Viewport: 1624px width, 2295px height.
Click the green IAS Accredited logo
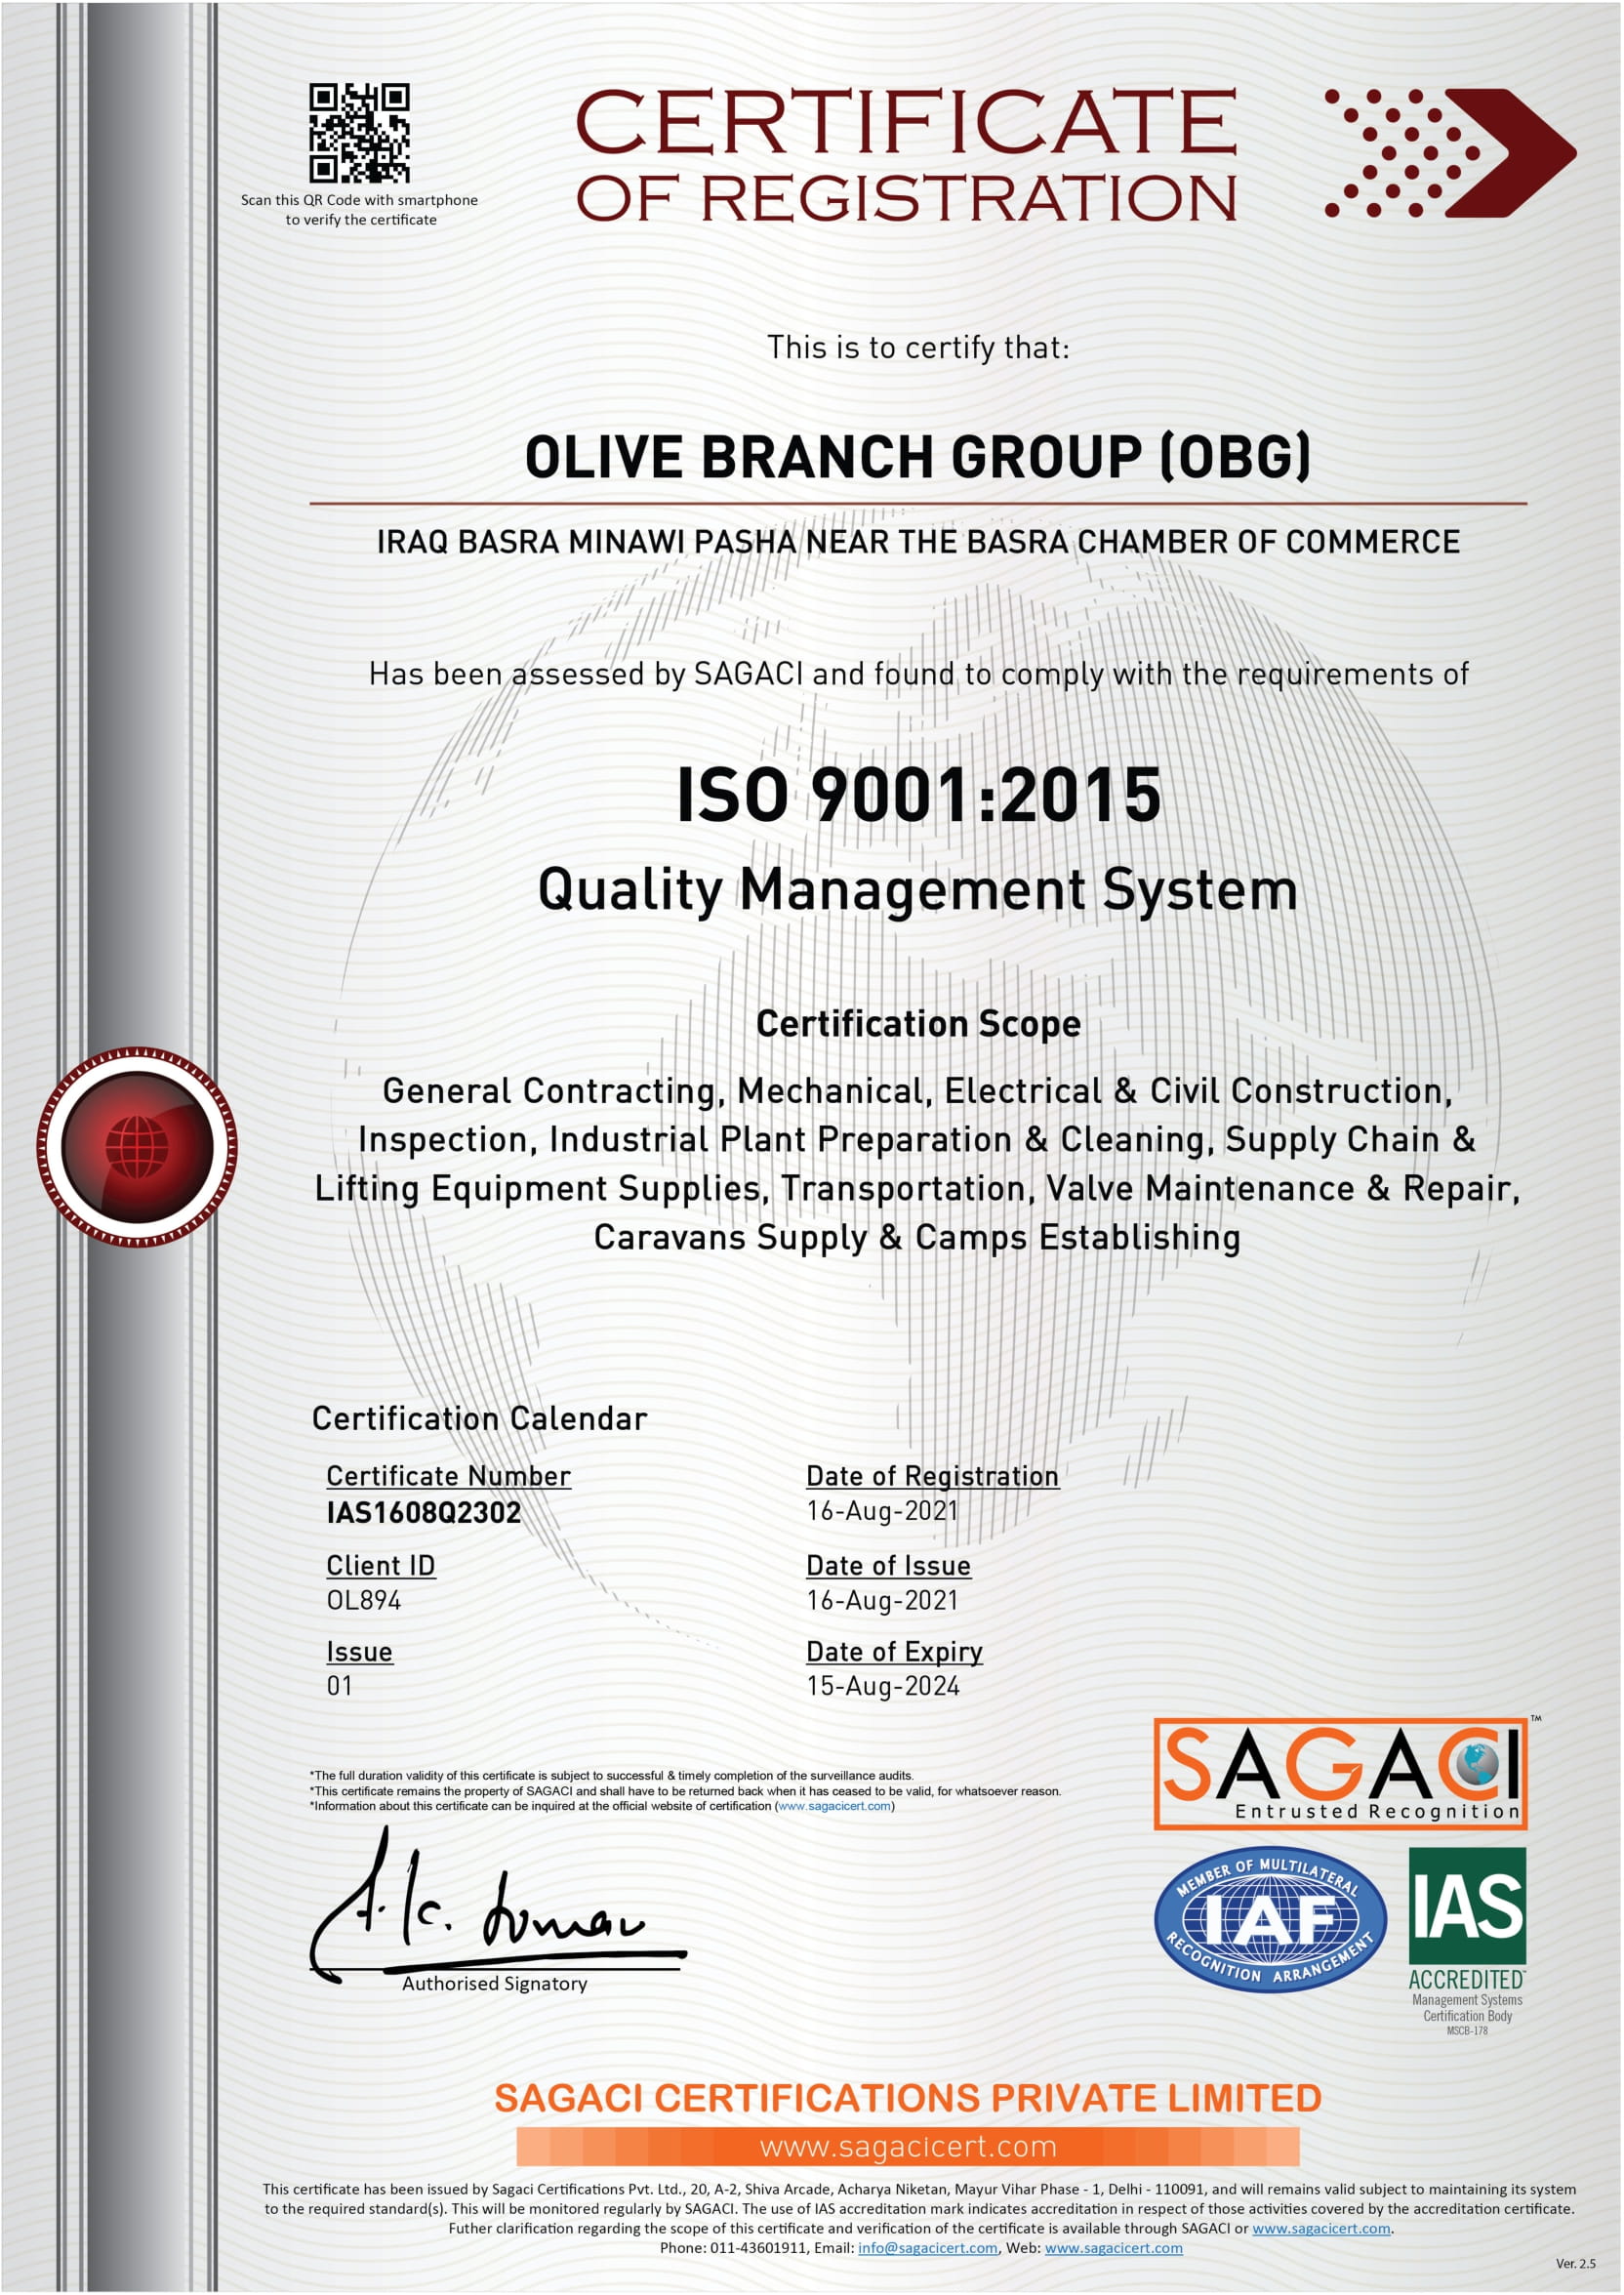click(x=1467, y=1941)
